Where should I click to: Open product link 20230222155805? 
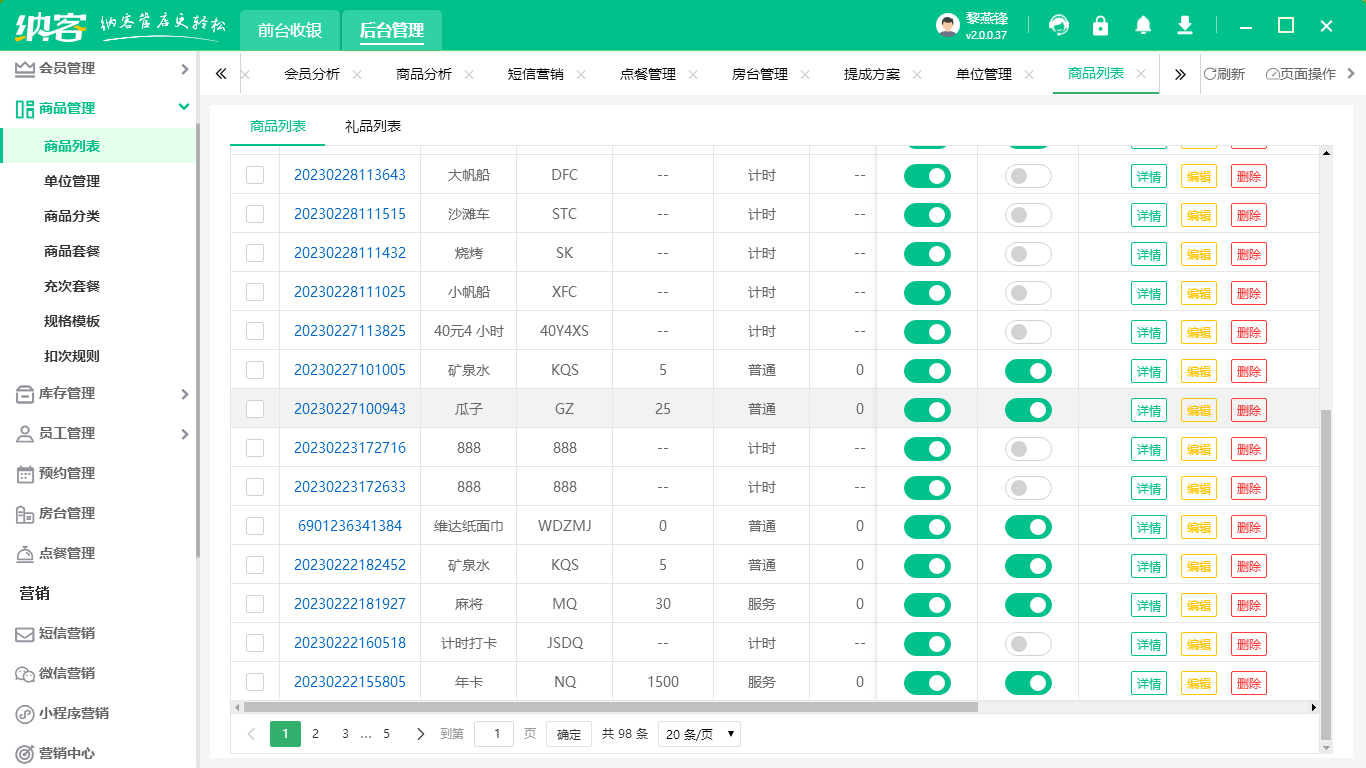tap(349, 682)
